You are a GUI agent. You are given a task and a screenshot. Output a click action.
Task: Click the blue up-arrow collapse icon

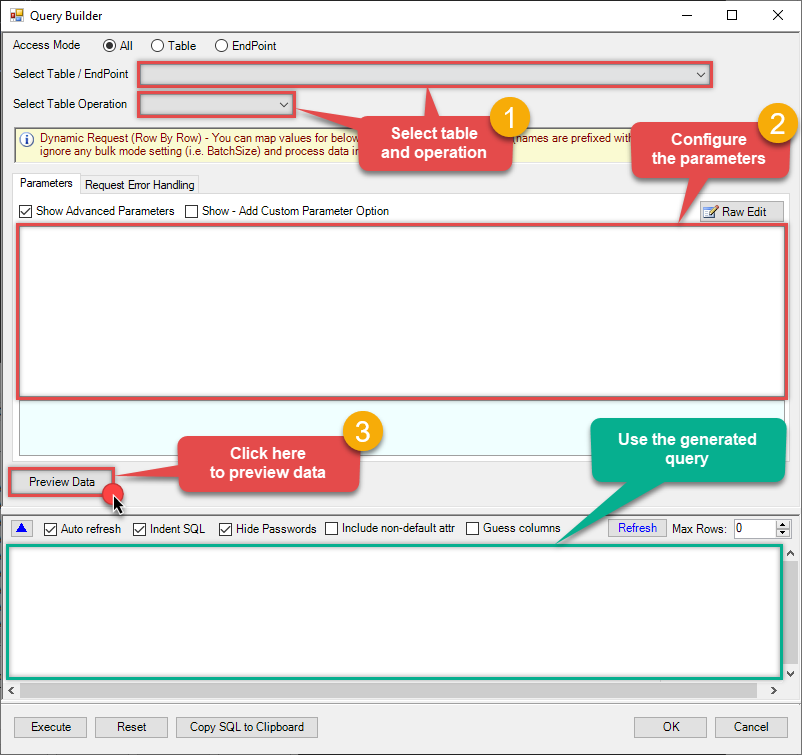point(23,528)
